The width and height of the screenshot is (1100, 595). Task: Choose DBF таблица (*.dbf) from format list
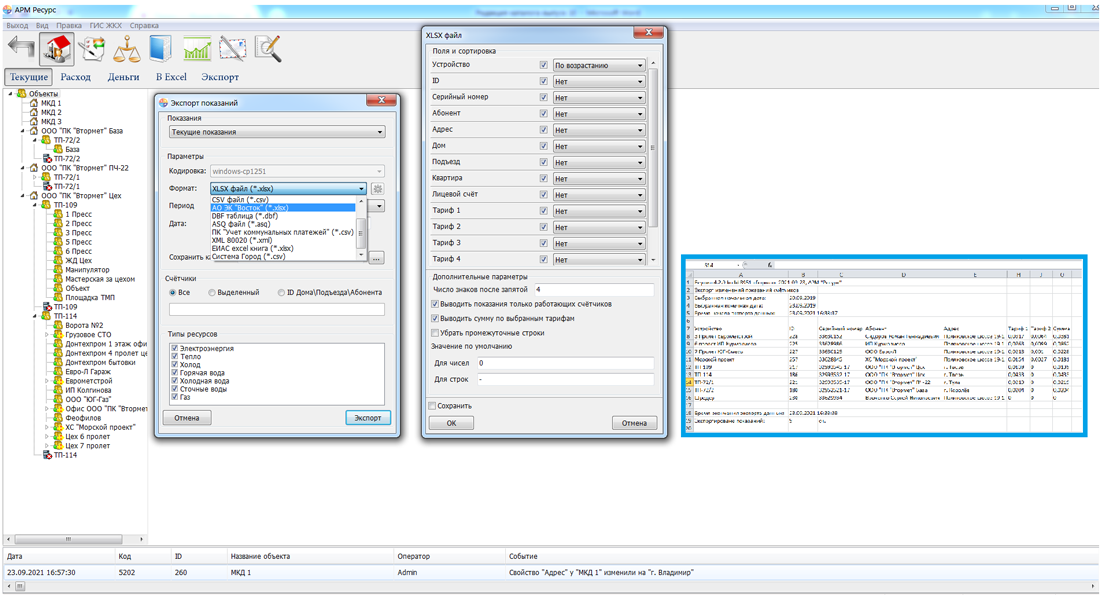[244, 216]
